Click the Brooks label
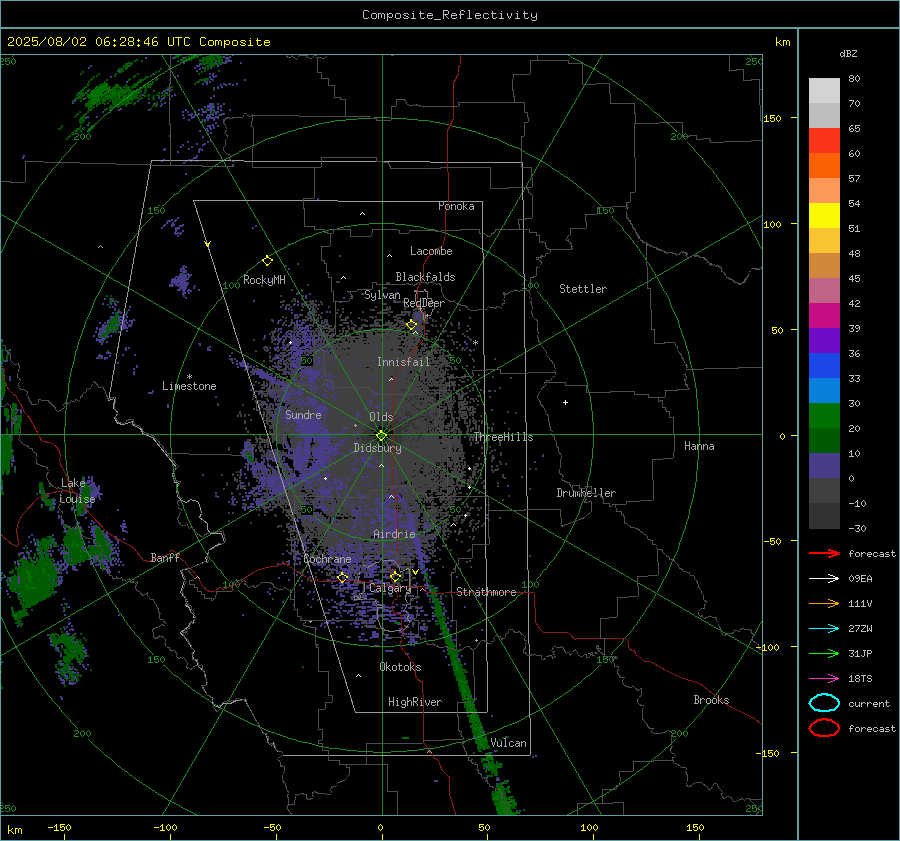 point(711,700)
